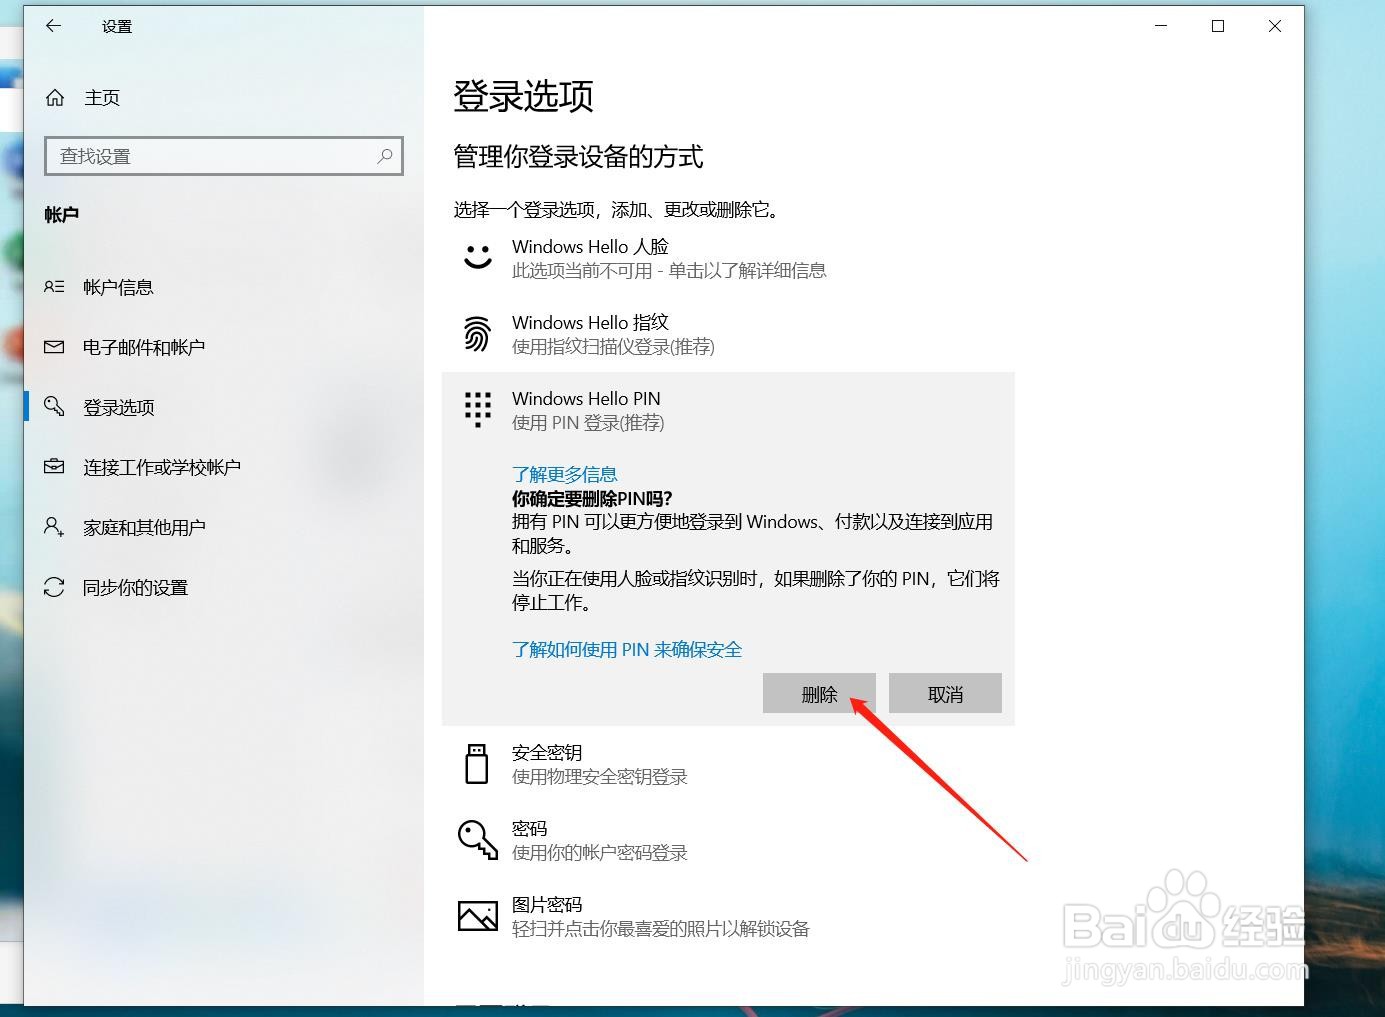Screen dimensions: 1385x1017
Task: Click the 删除 button to remove PIN
Action: (819, 693)
